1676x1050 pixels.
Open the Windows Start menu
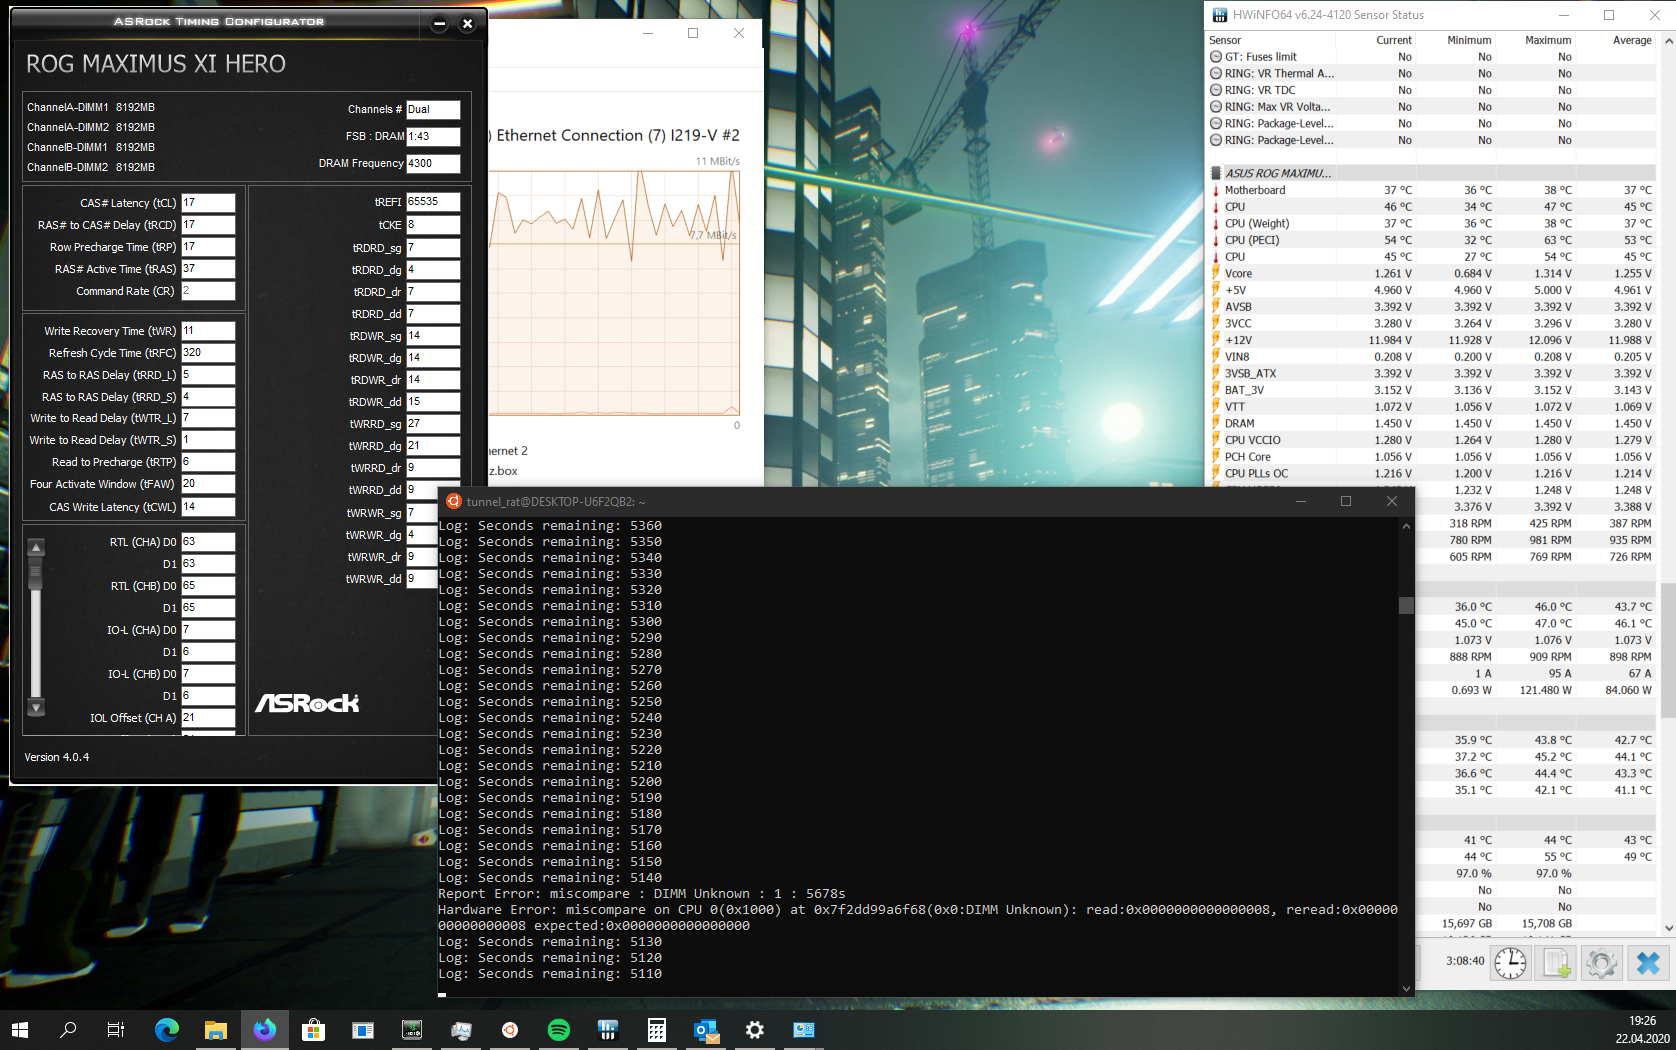click(20, 1030)
